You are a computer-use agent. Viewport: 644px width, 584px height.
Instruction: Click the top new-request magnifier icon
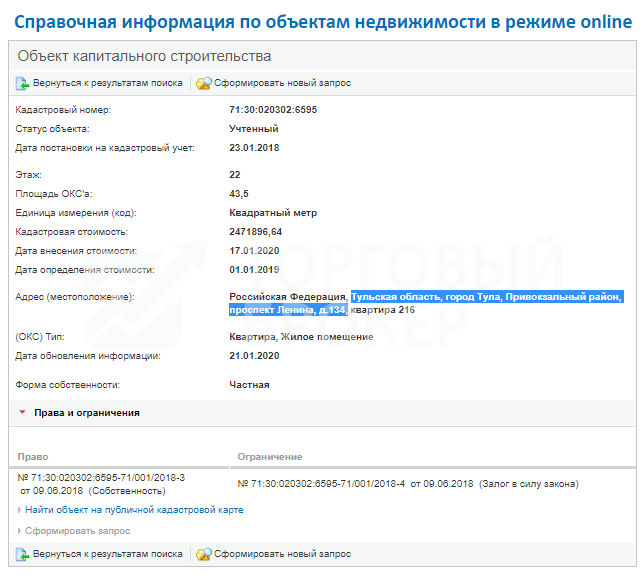click(203, 83)
